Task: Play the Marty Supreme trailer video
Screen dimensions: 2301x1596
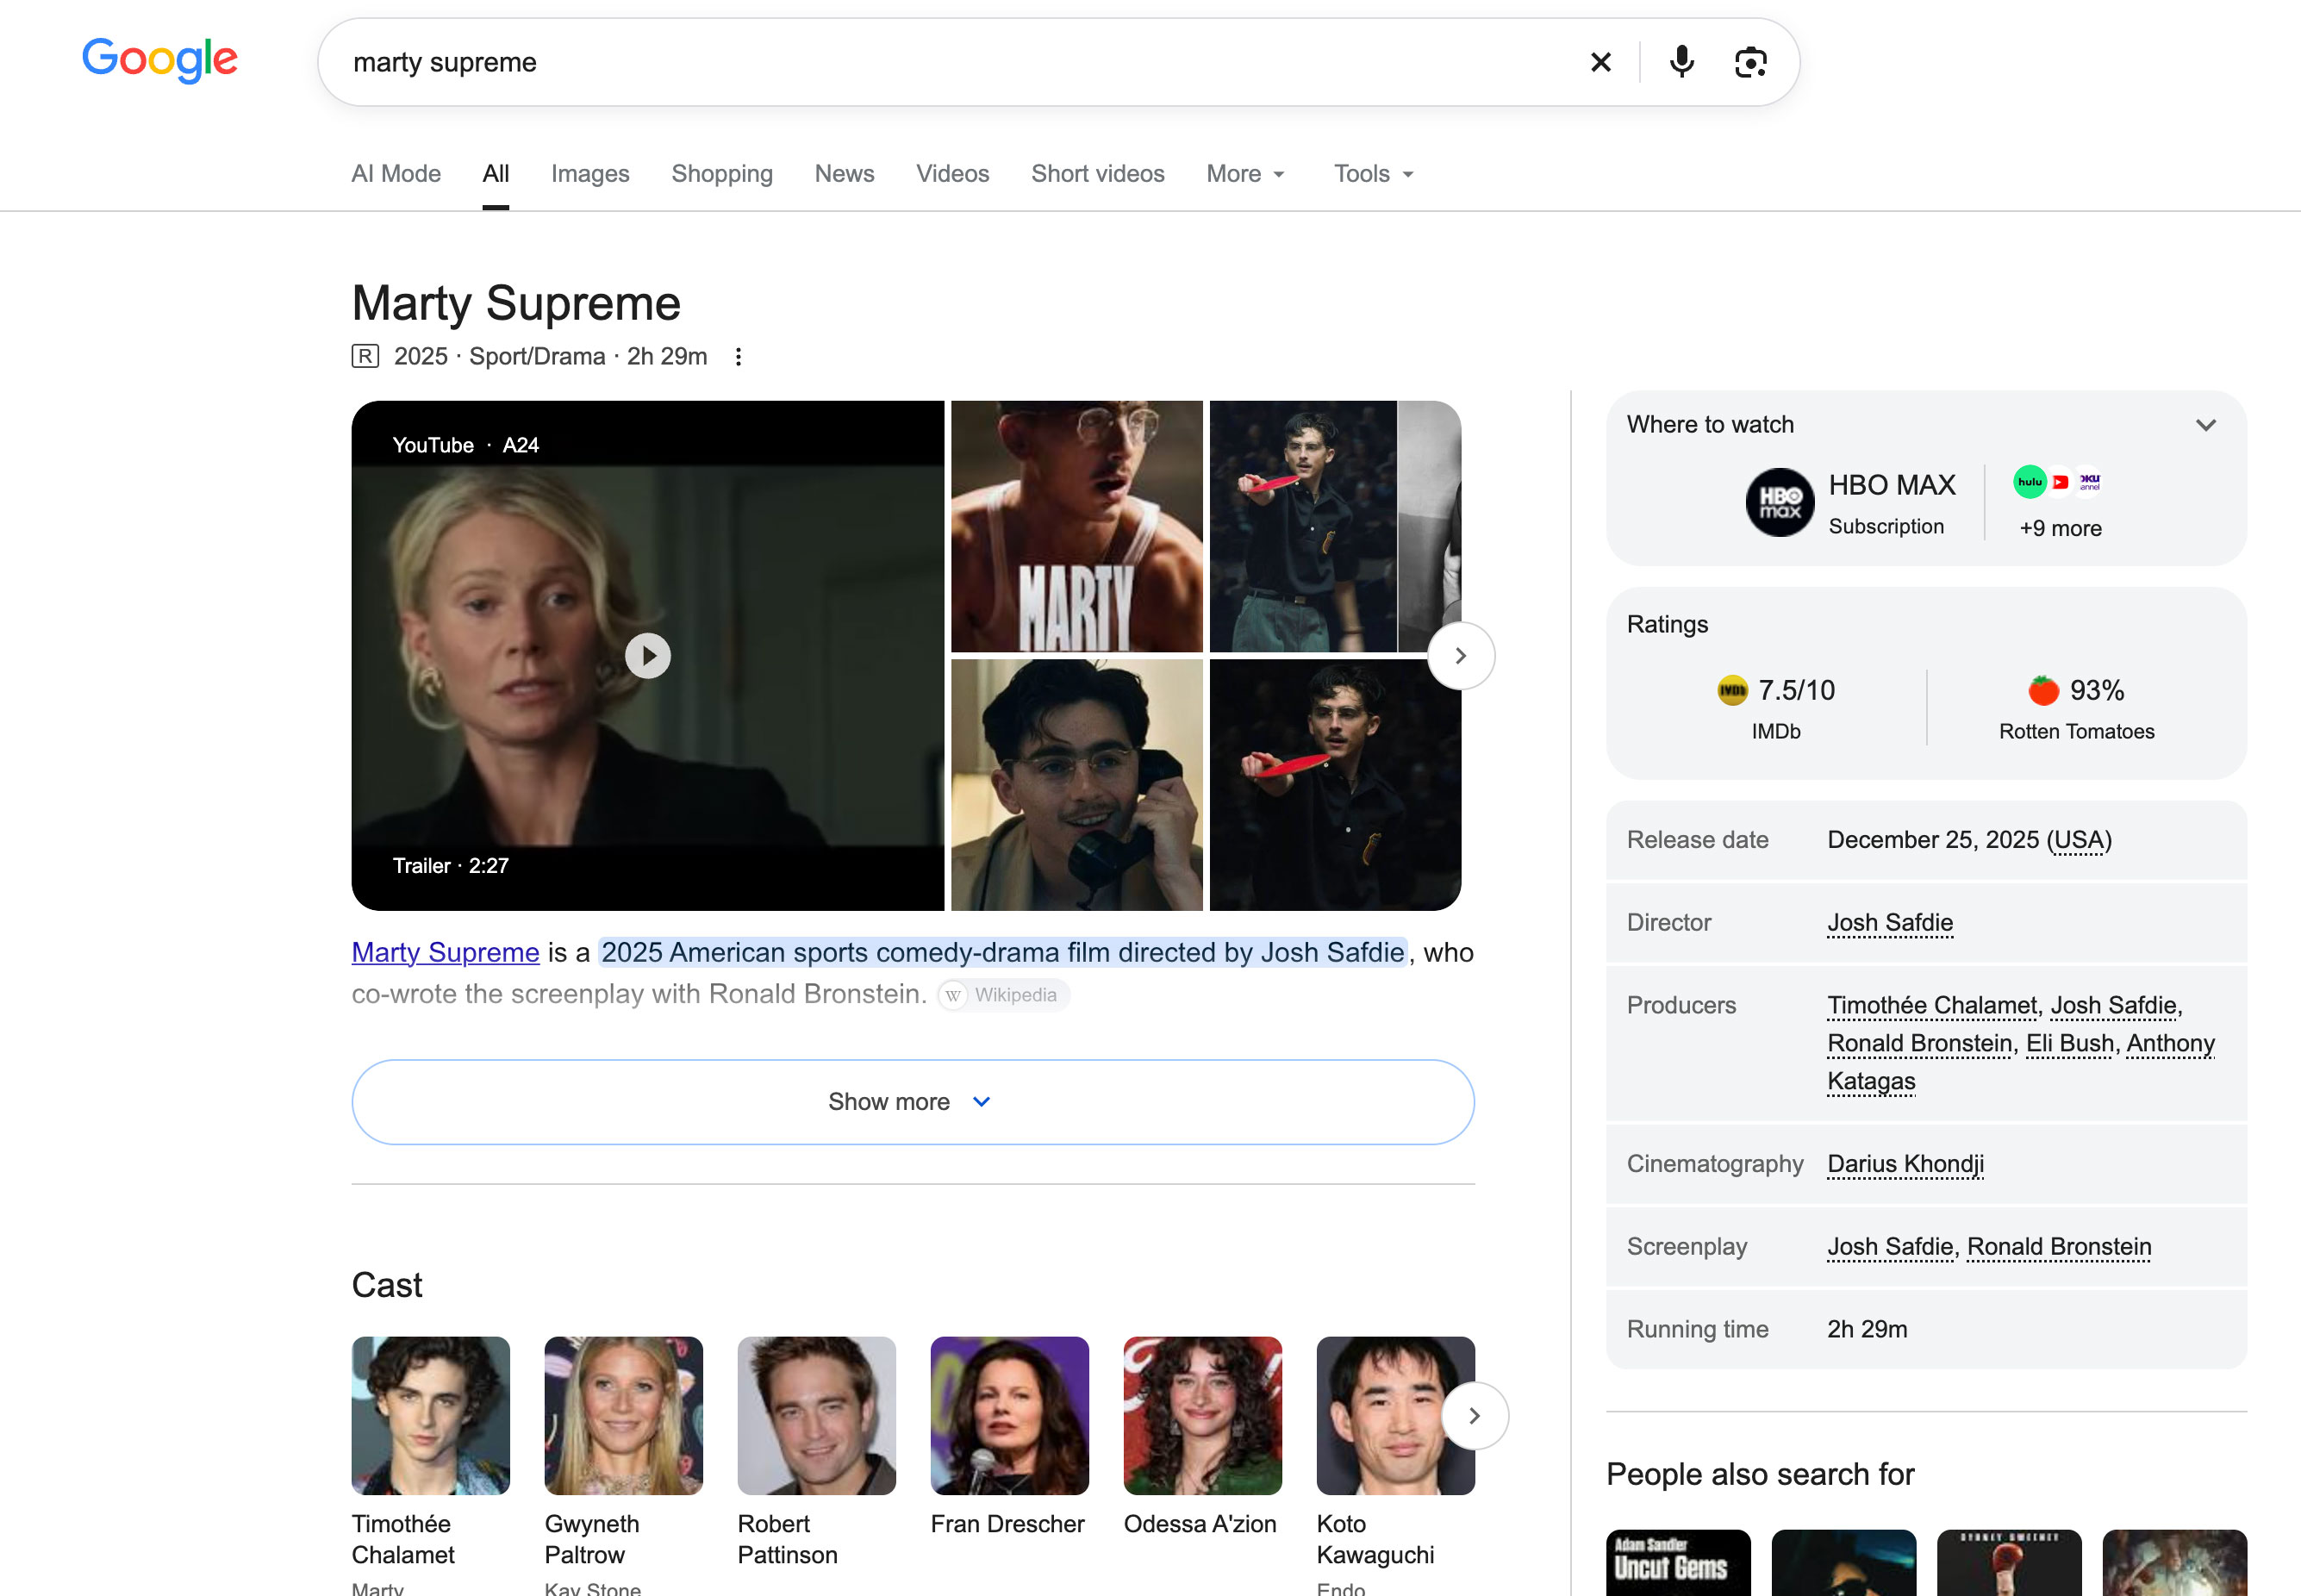Action: tap(647, 656)
